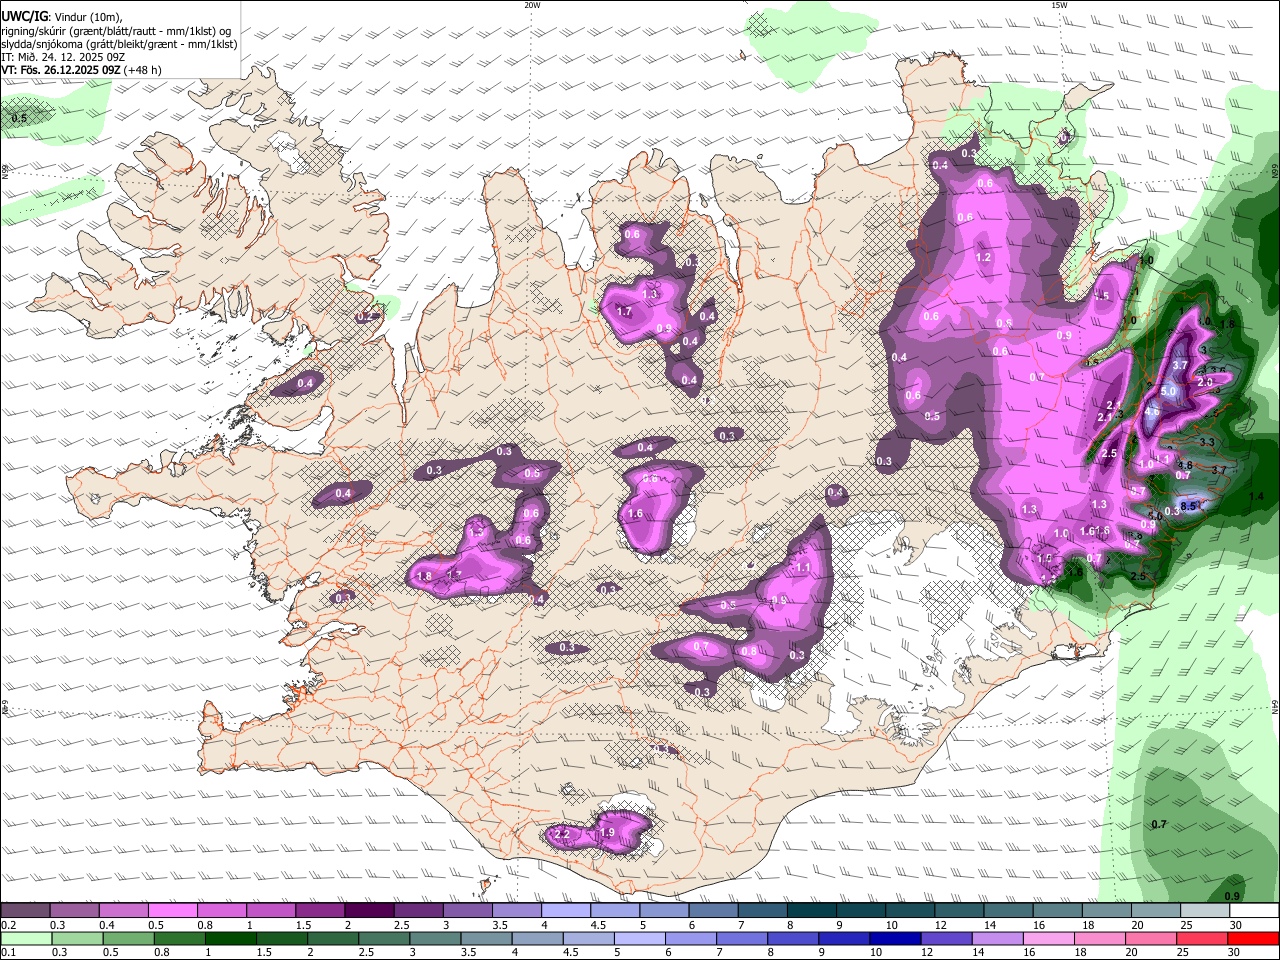Viewport: 1280px width, 960px height.
Task: Click the '1.9' snowfall value in south Iceland
Action: click(607, 832)
